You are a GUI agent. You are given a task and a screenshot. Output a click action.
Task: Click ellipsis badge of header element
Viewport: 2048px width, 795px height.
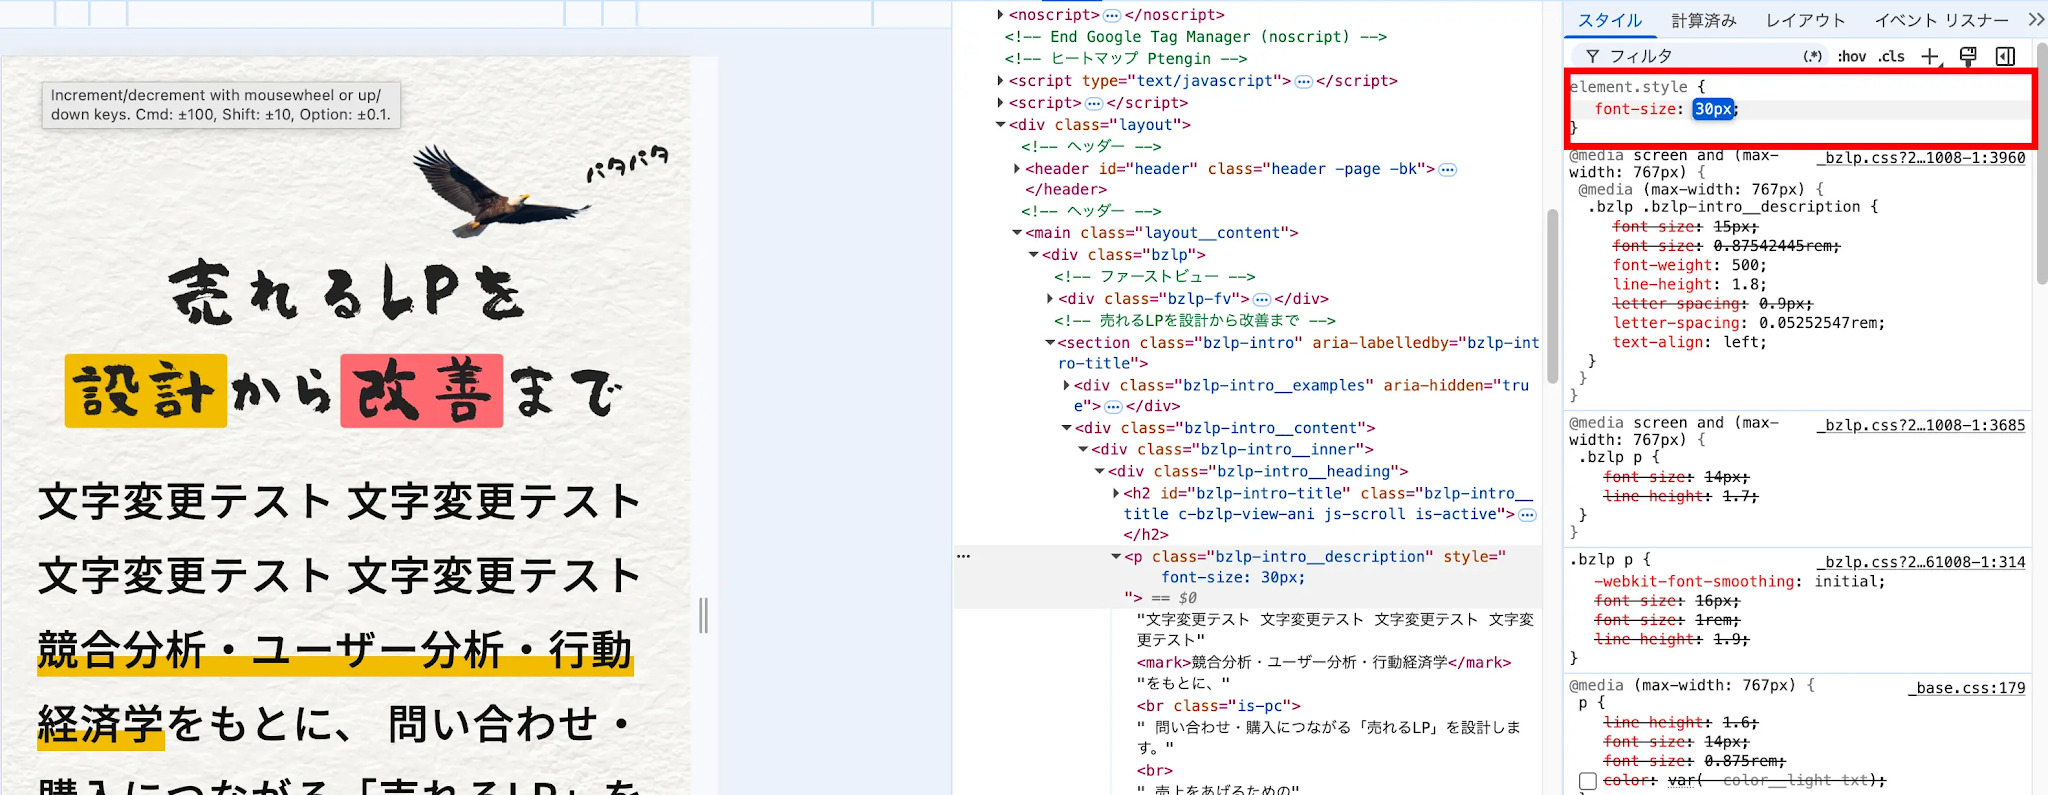pos(1448,169)
